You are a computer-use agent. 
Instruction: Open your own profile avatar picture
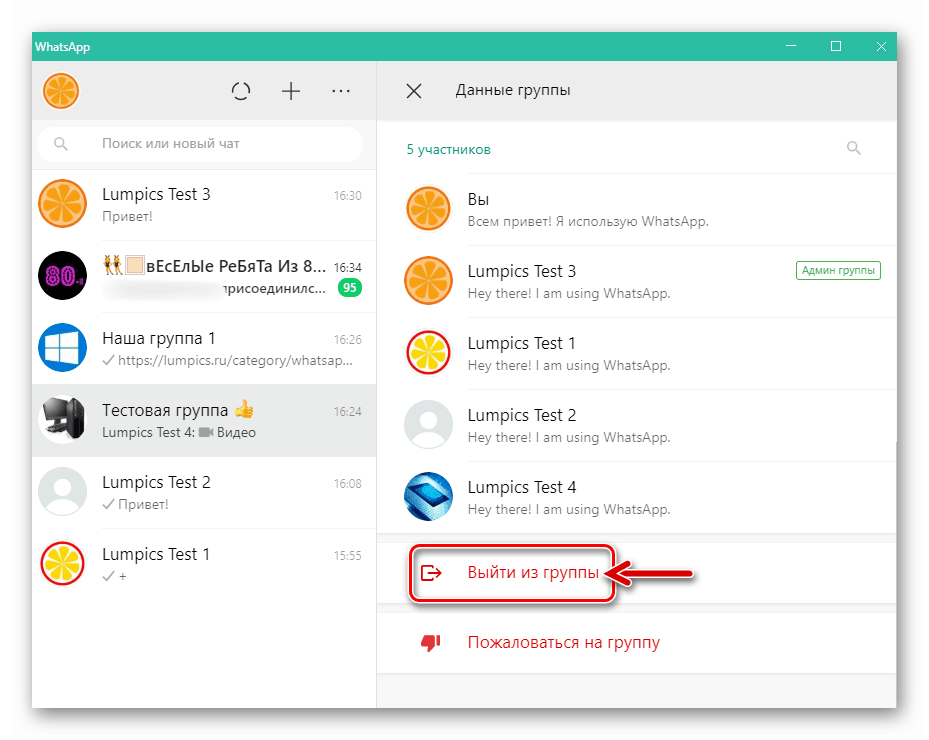pos(60,90)
